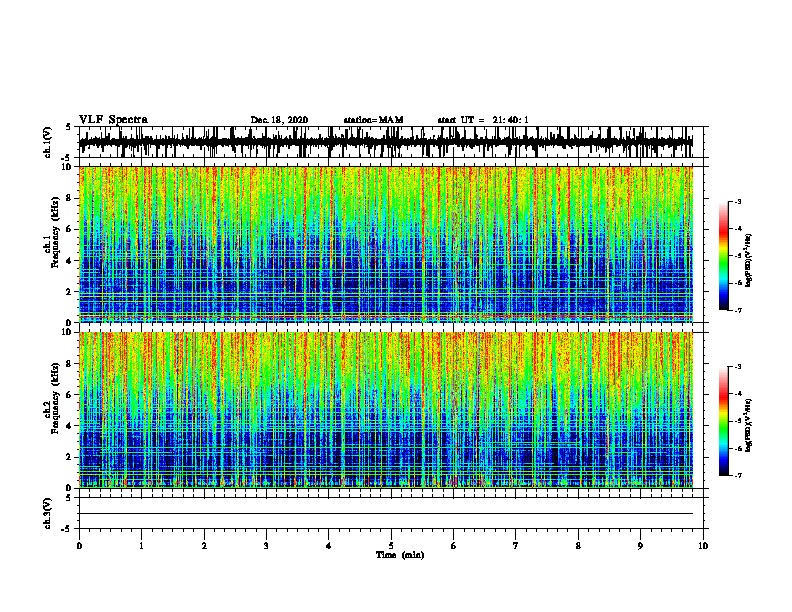Click time axis tick label "9"
Viewport: 792px width, 612px height.
(x=640, y=546)
